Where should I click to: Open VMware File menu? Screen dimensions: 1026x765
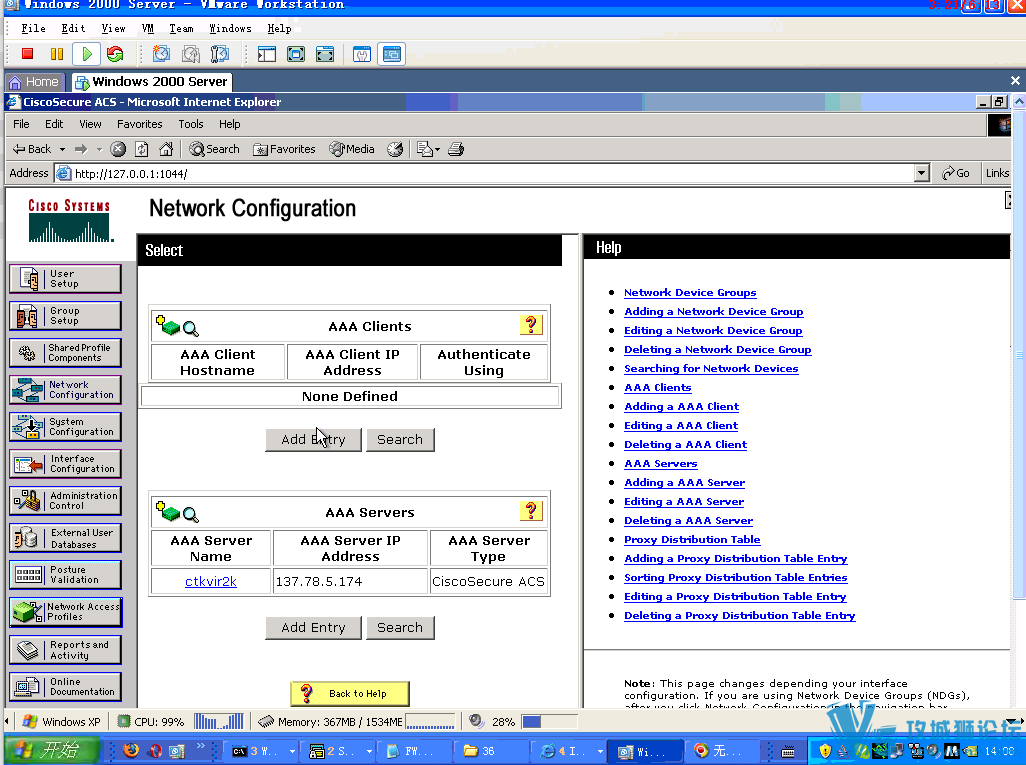[33, 28]
